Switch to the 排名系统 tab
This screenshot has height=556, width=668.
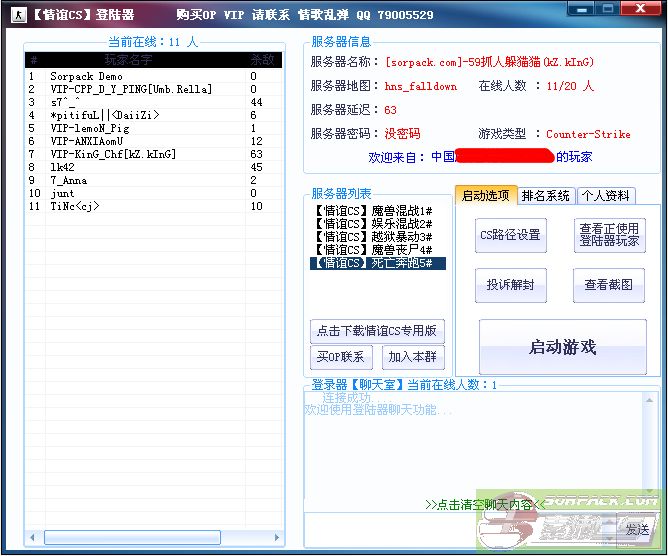(x=545, y=196)
